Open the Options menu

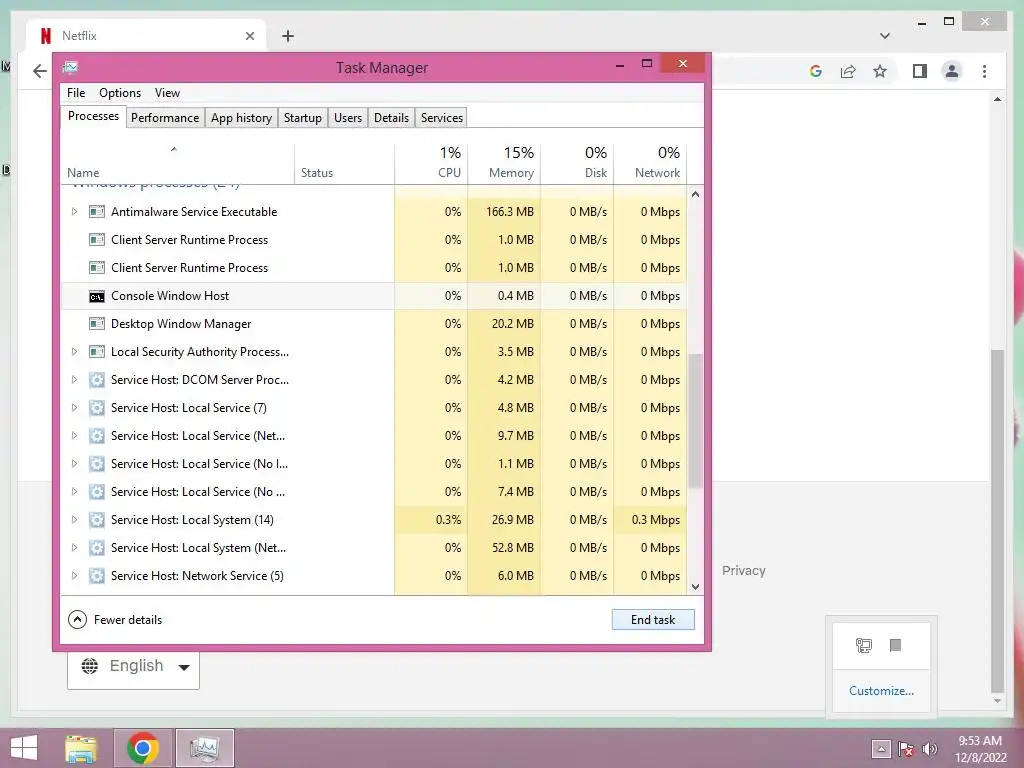120,93
